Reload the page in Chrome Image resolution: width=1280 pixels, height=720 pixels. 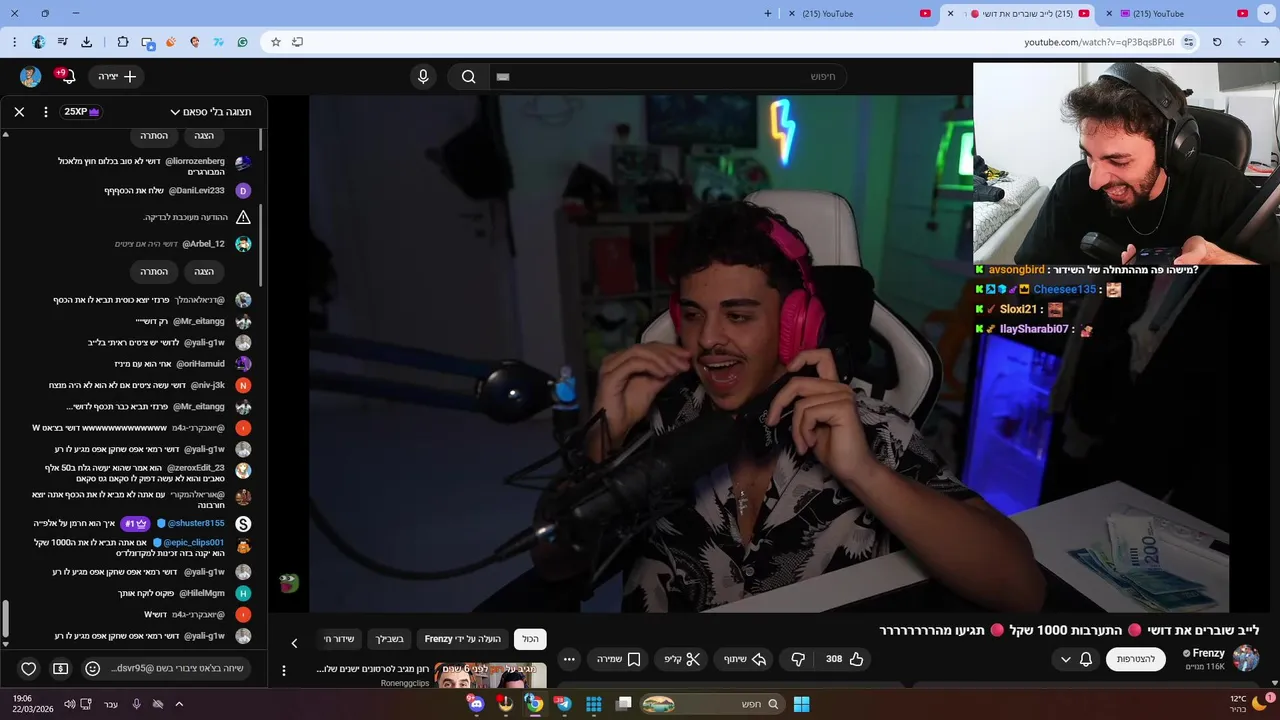pyautogui.click(x=1217, y=42)
